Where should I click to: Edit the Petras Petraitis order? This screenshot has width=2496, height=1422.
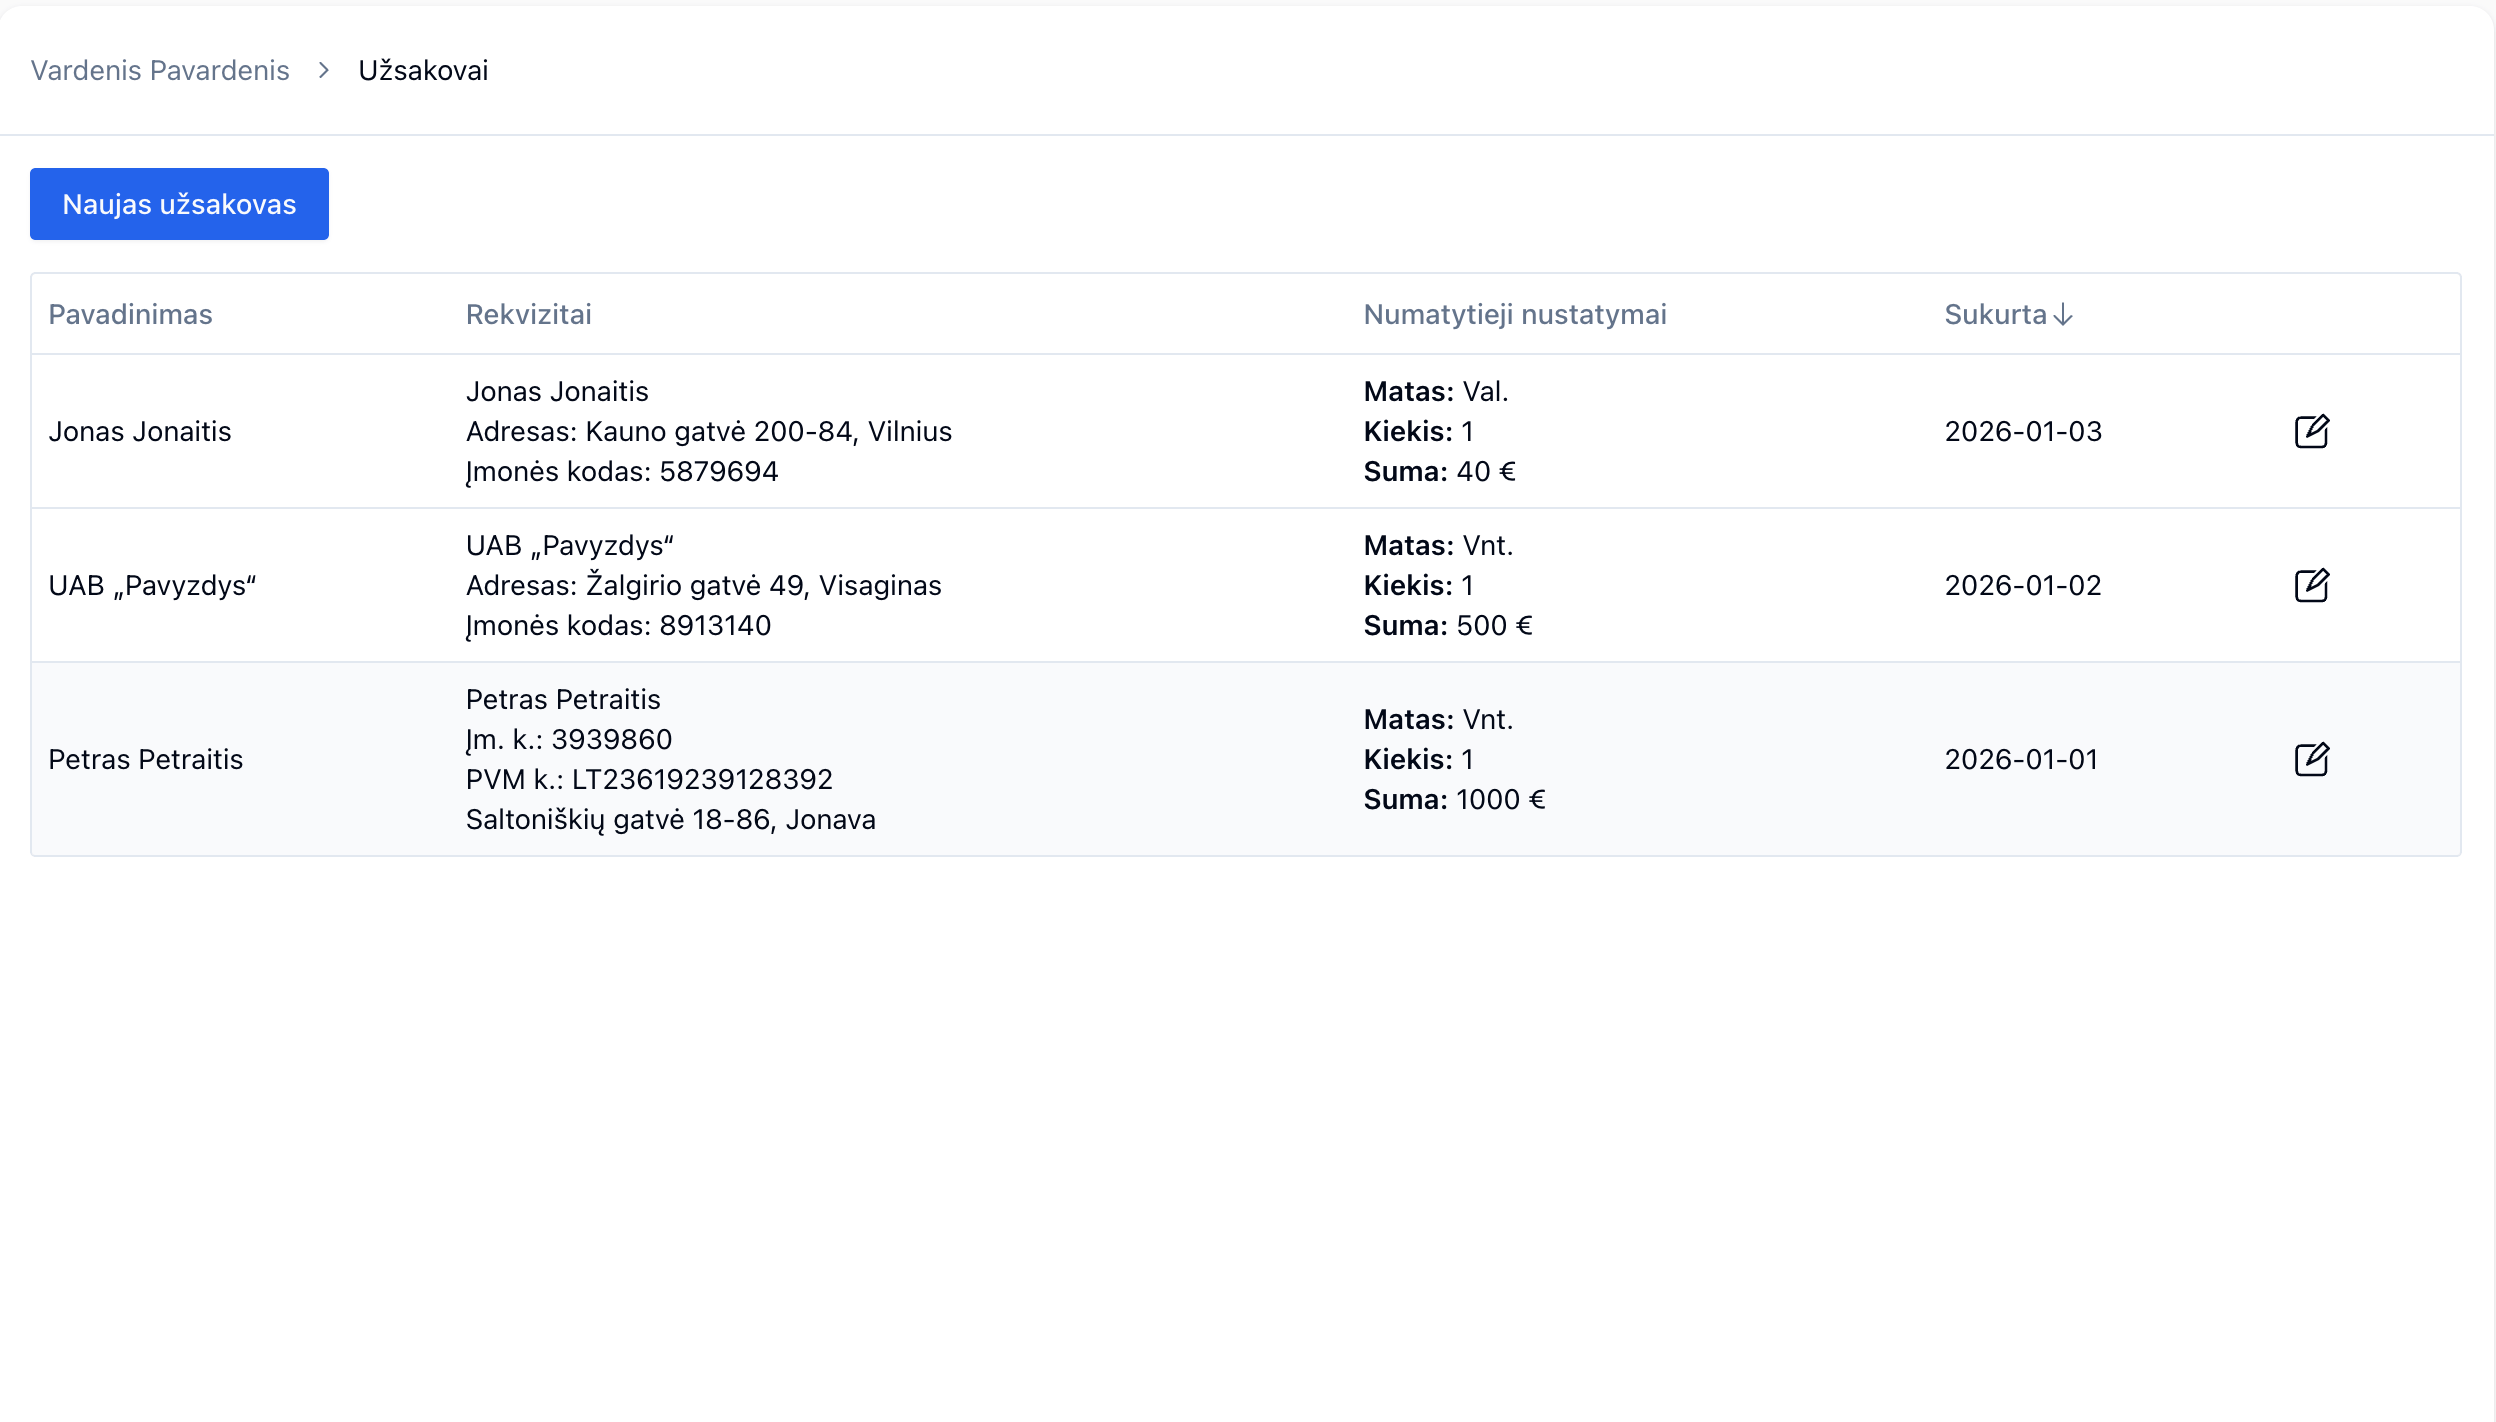2311,759
